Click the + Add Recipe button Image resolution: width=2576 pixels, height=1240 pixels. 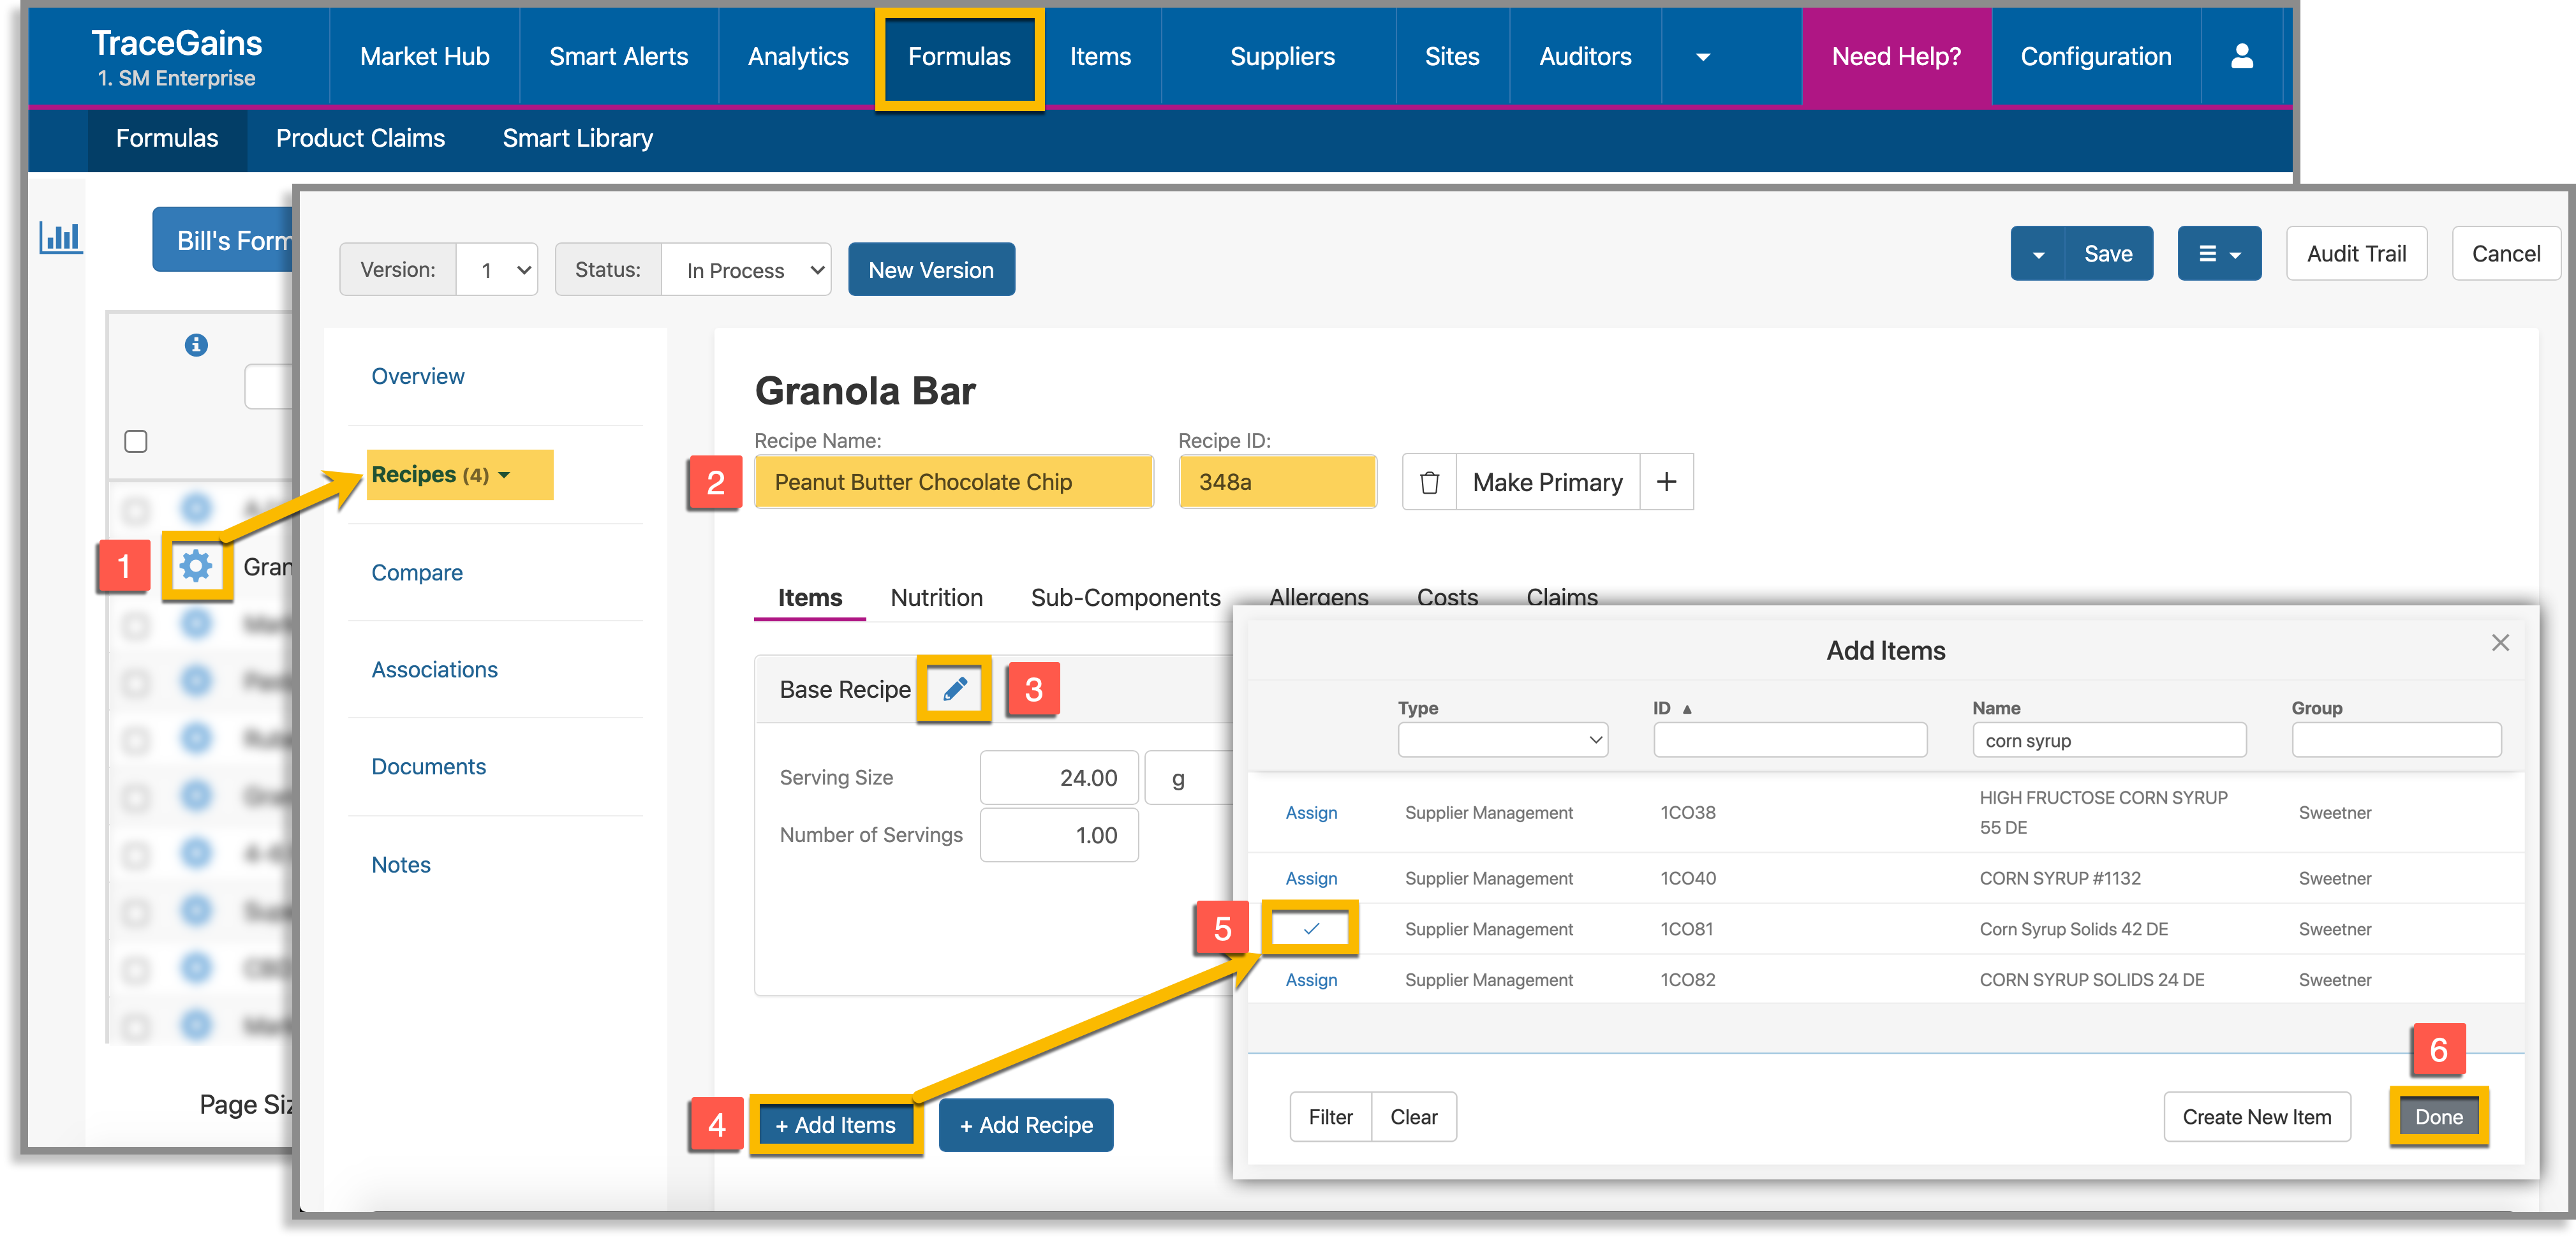(1026, 1125)
